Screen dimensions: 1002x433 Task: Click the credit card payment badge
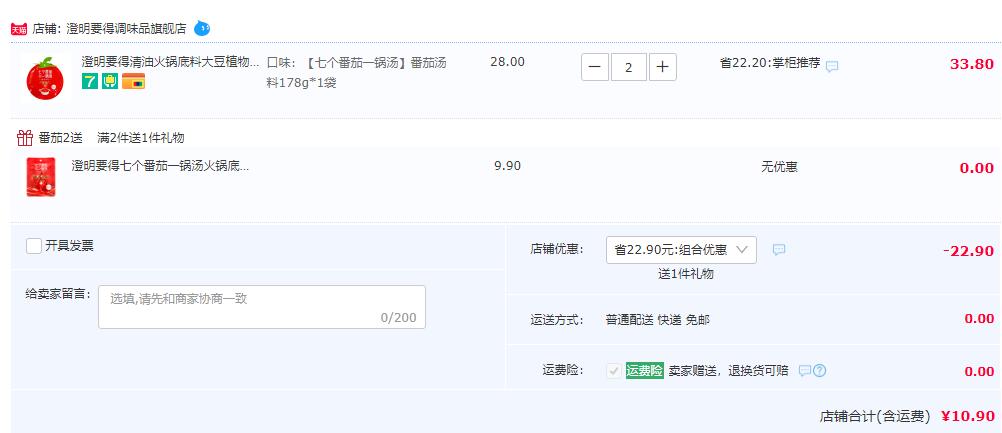coord(134,81)
